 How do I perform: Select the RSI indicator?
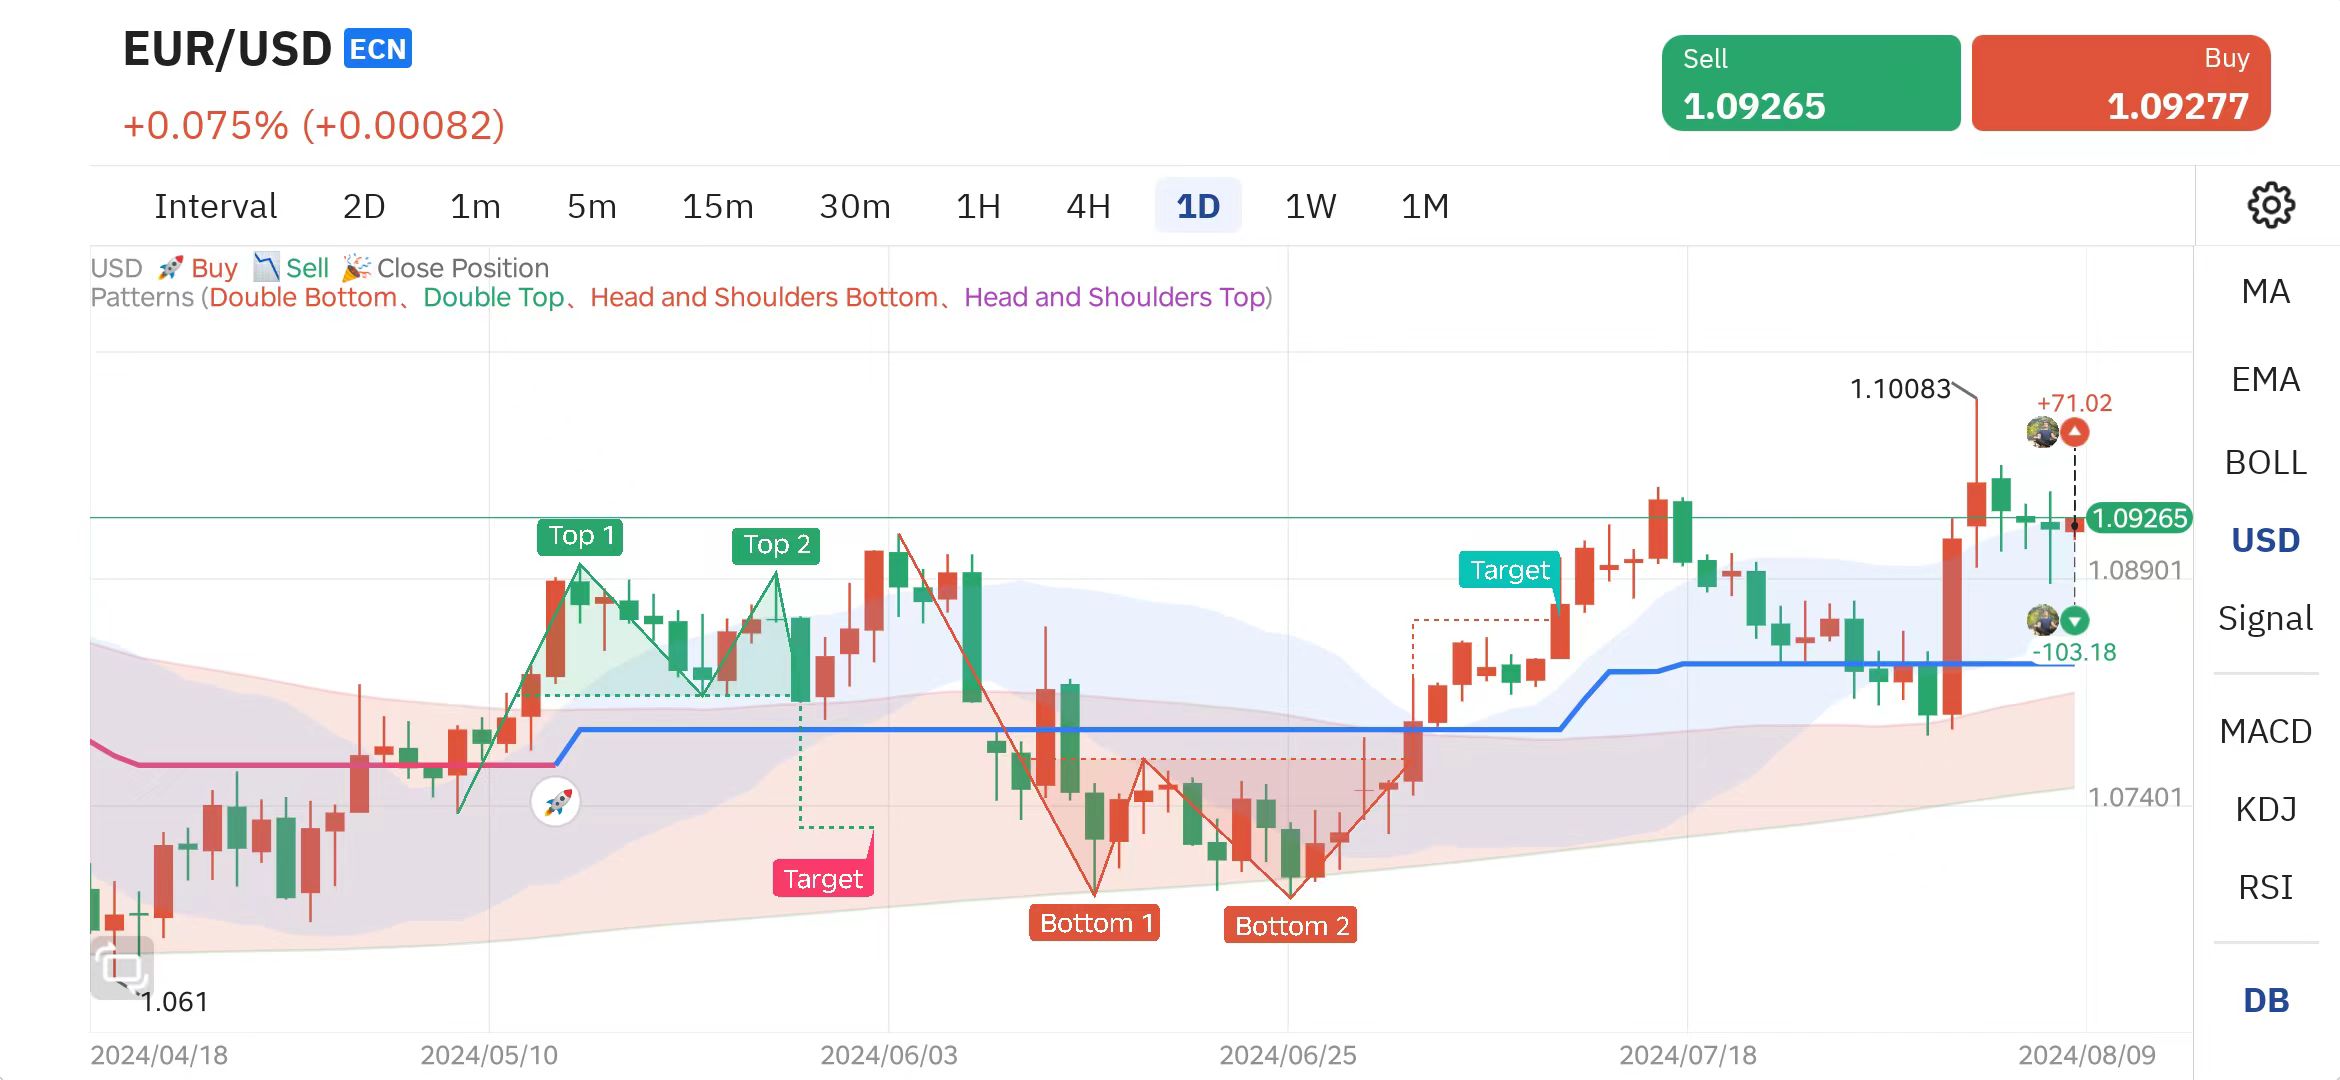click(2265, 887)
